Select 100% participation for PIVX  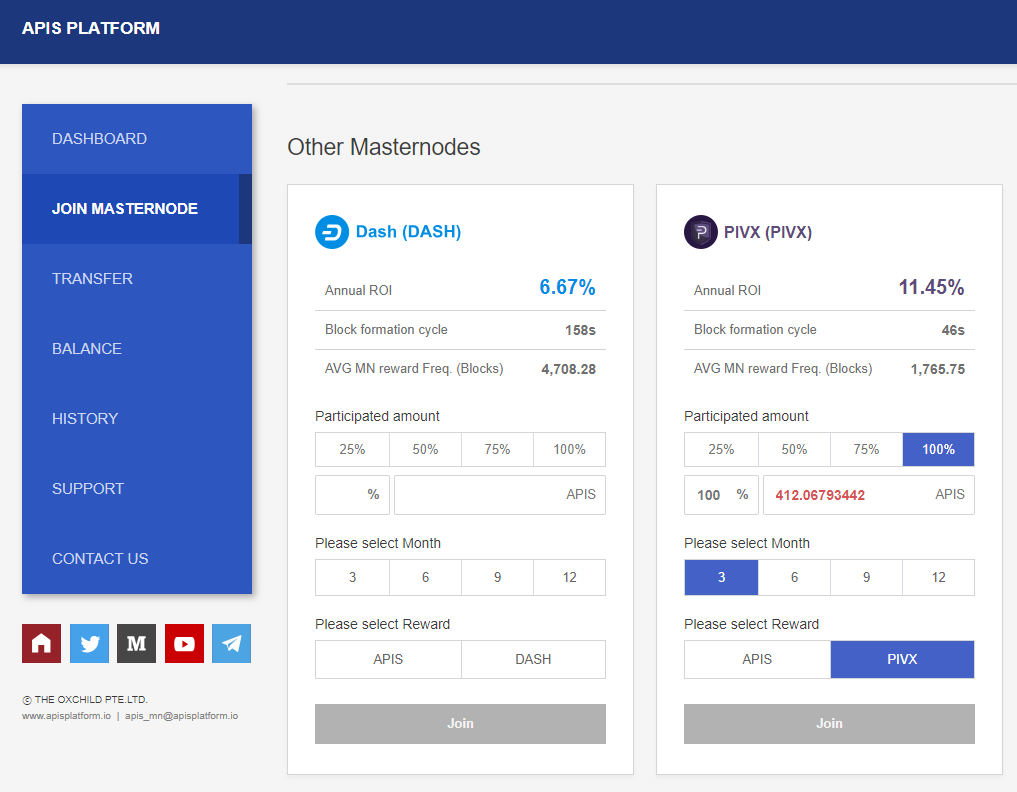tap(939, 450)
